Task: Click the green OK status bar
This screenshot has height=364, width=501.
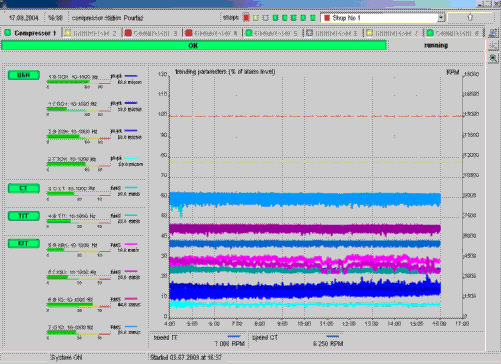Action: click(194, 45)
